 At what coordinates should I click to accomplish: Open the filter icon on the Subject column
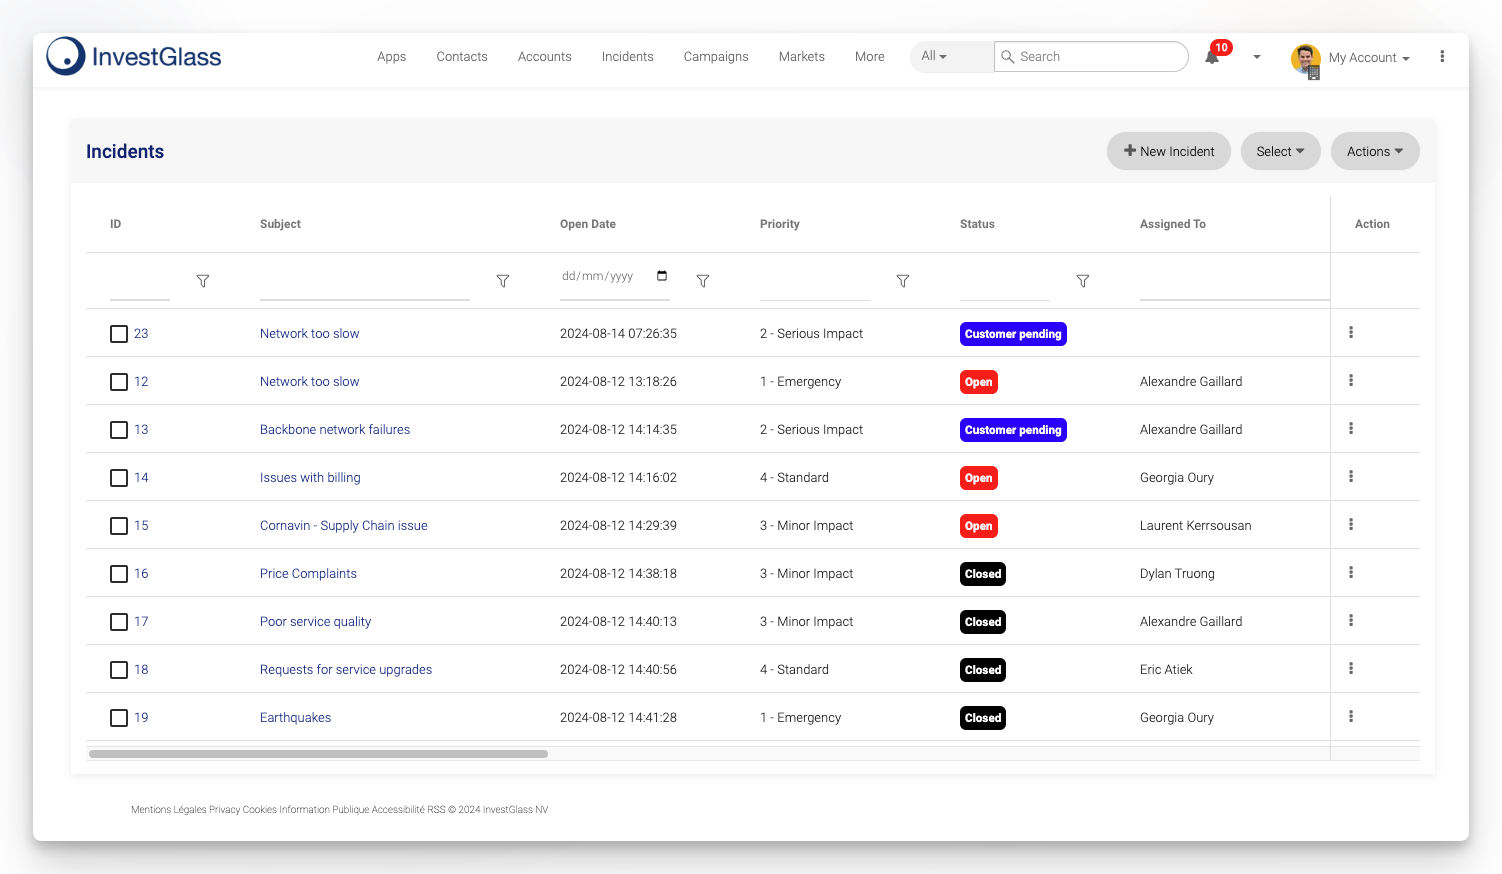[503, 281]
